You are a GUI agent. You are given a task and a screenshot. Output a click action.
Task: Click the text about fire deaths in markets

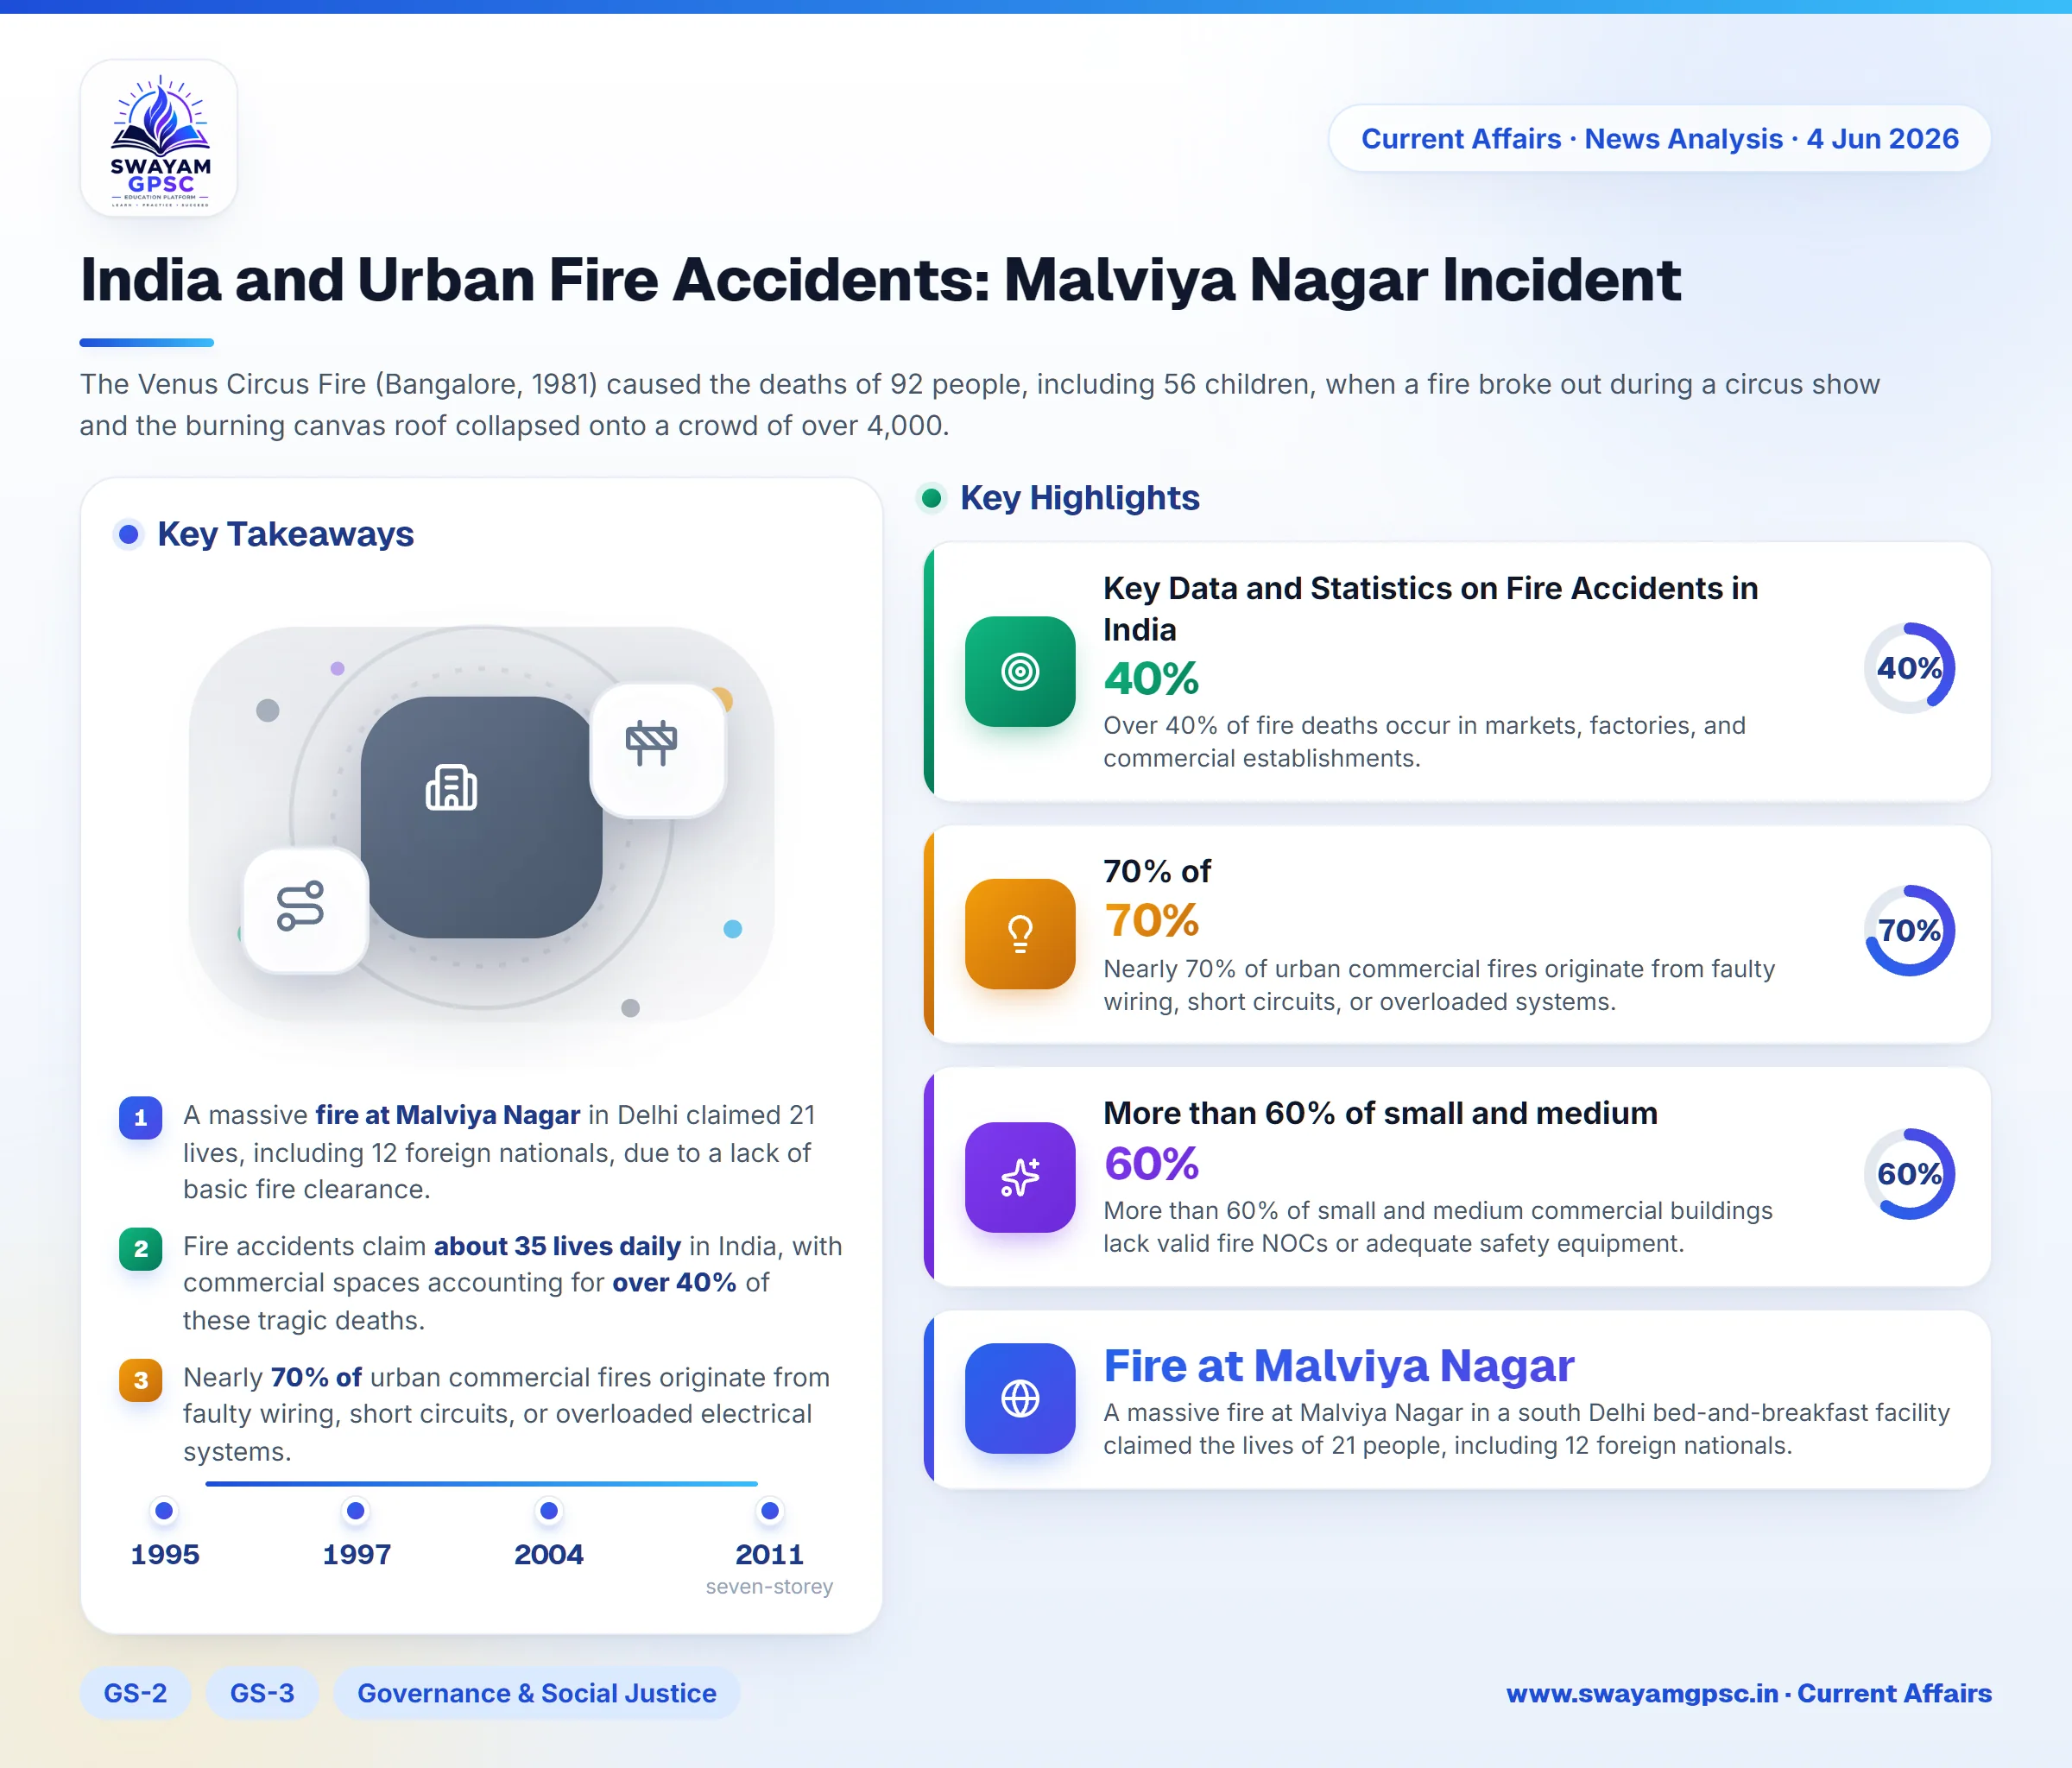pos(1424,742)
